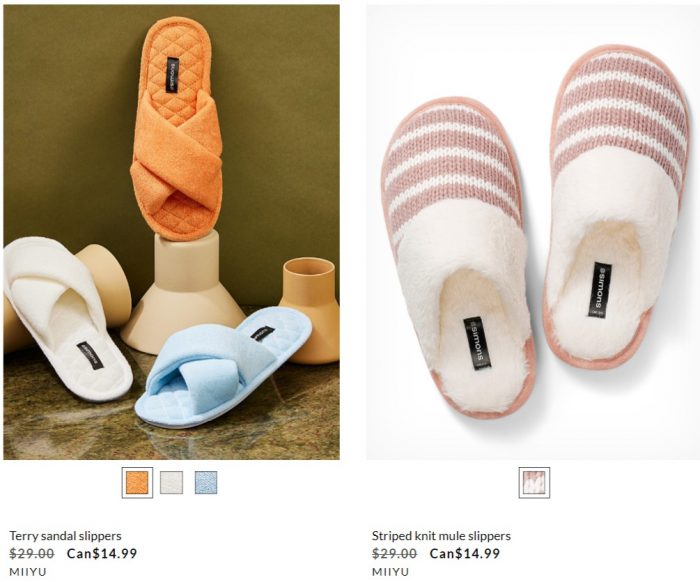Click the Simons label inside the right mule slipper

[x=600, y=290]
